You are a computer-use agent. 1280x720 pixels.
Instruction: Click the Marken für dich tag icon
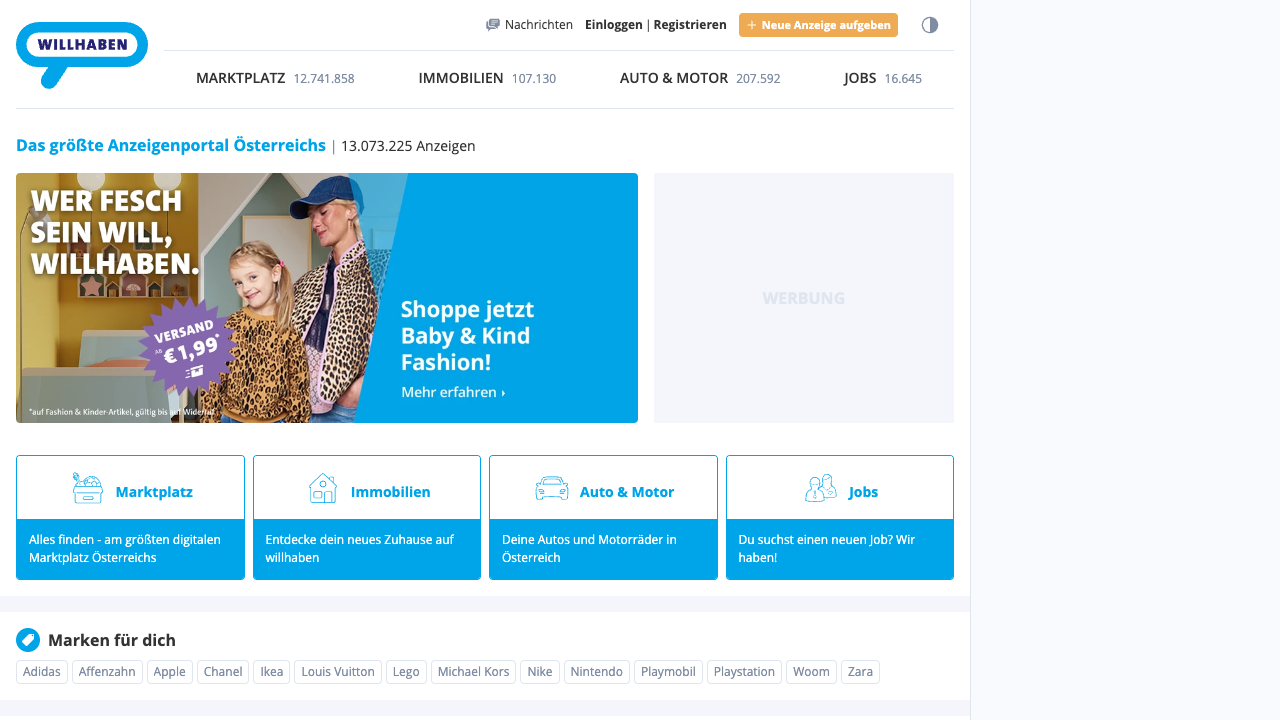click(x=28, y=640)
